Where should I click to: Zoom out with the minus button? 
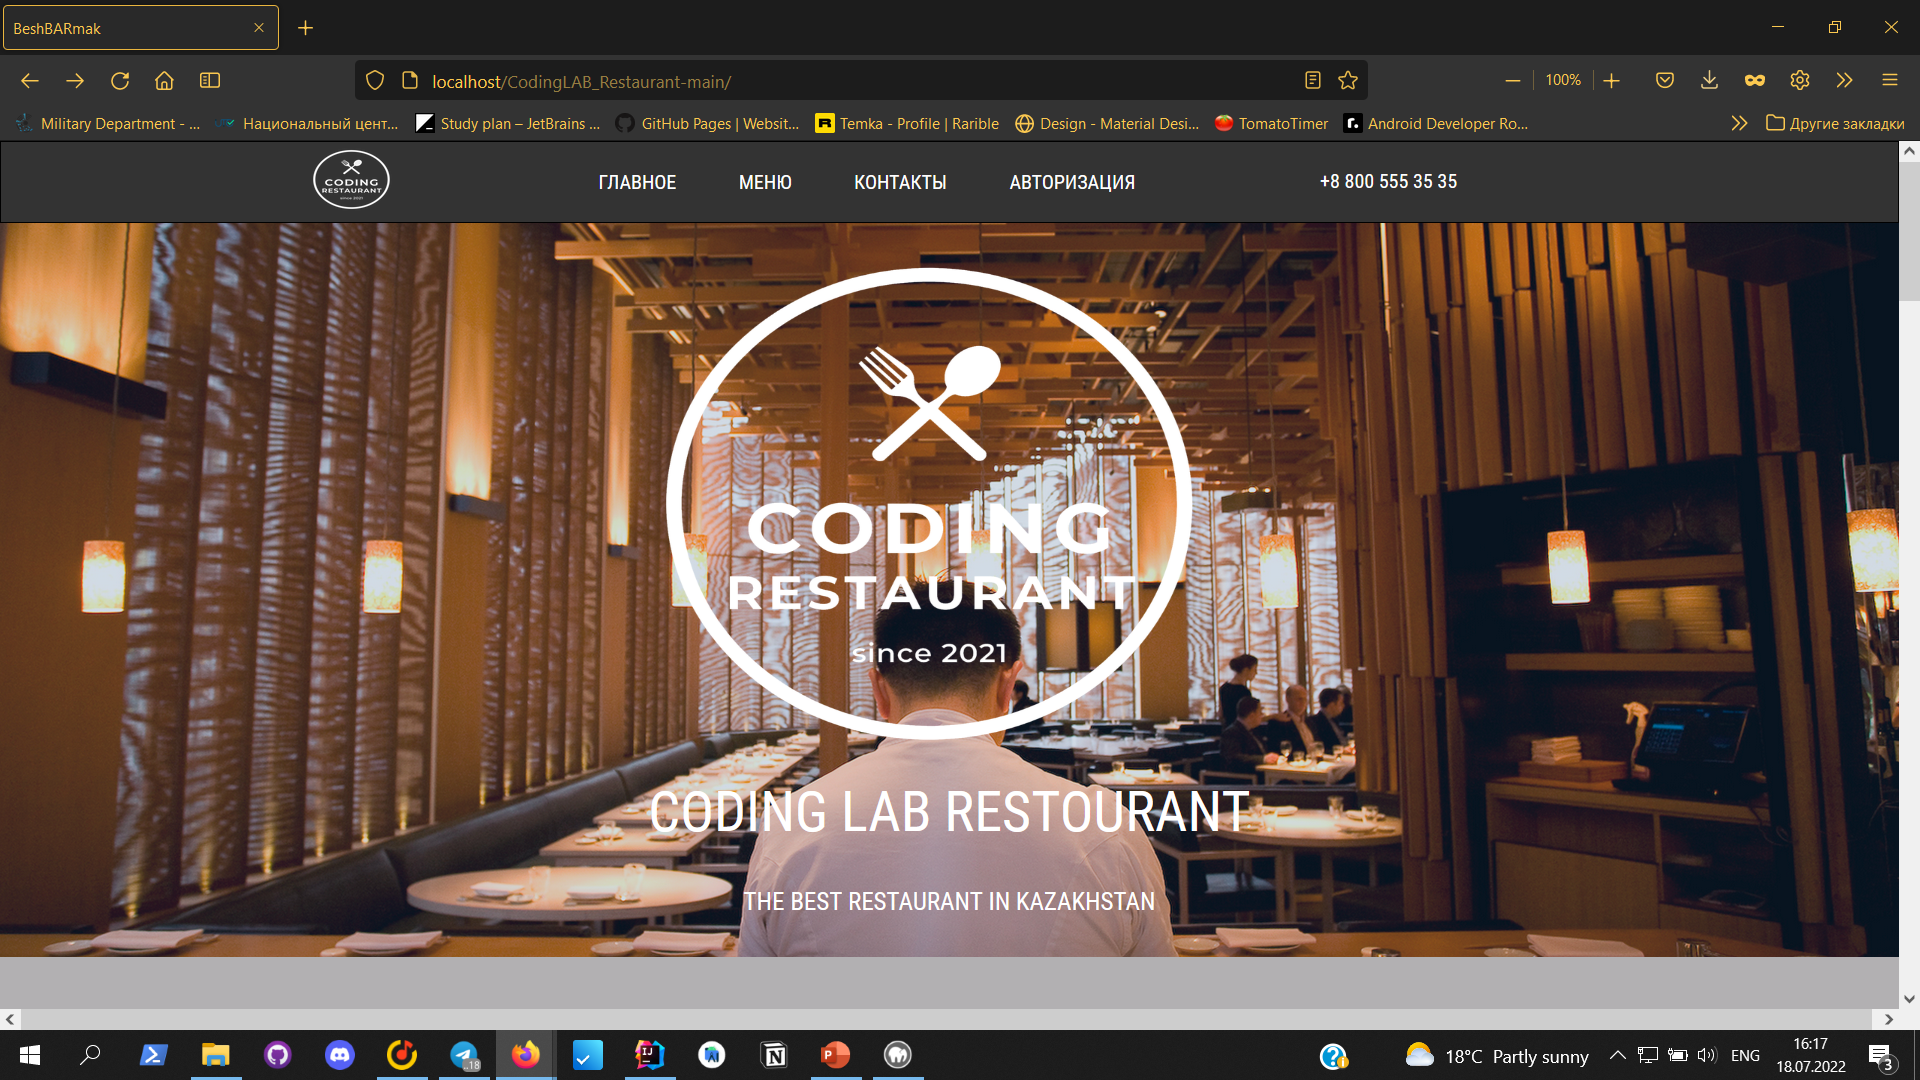(x=1512, y=81)
